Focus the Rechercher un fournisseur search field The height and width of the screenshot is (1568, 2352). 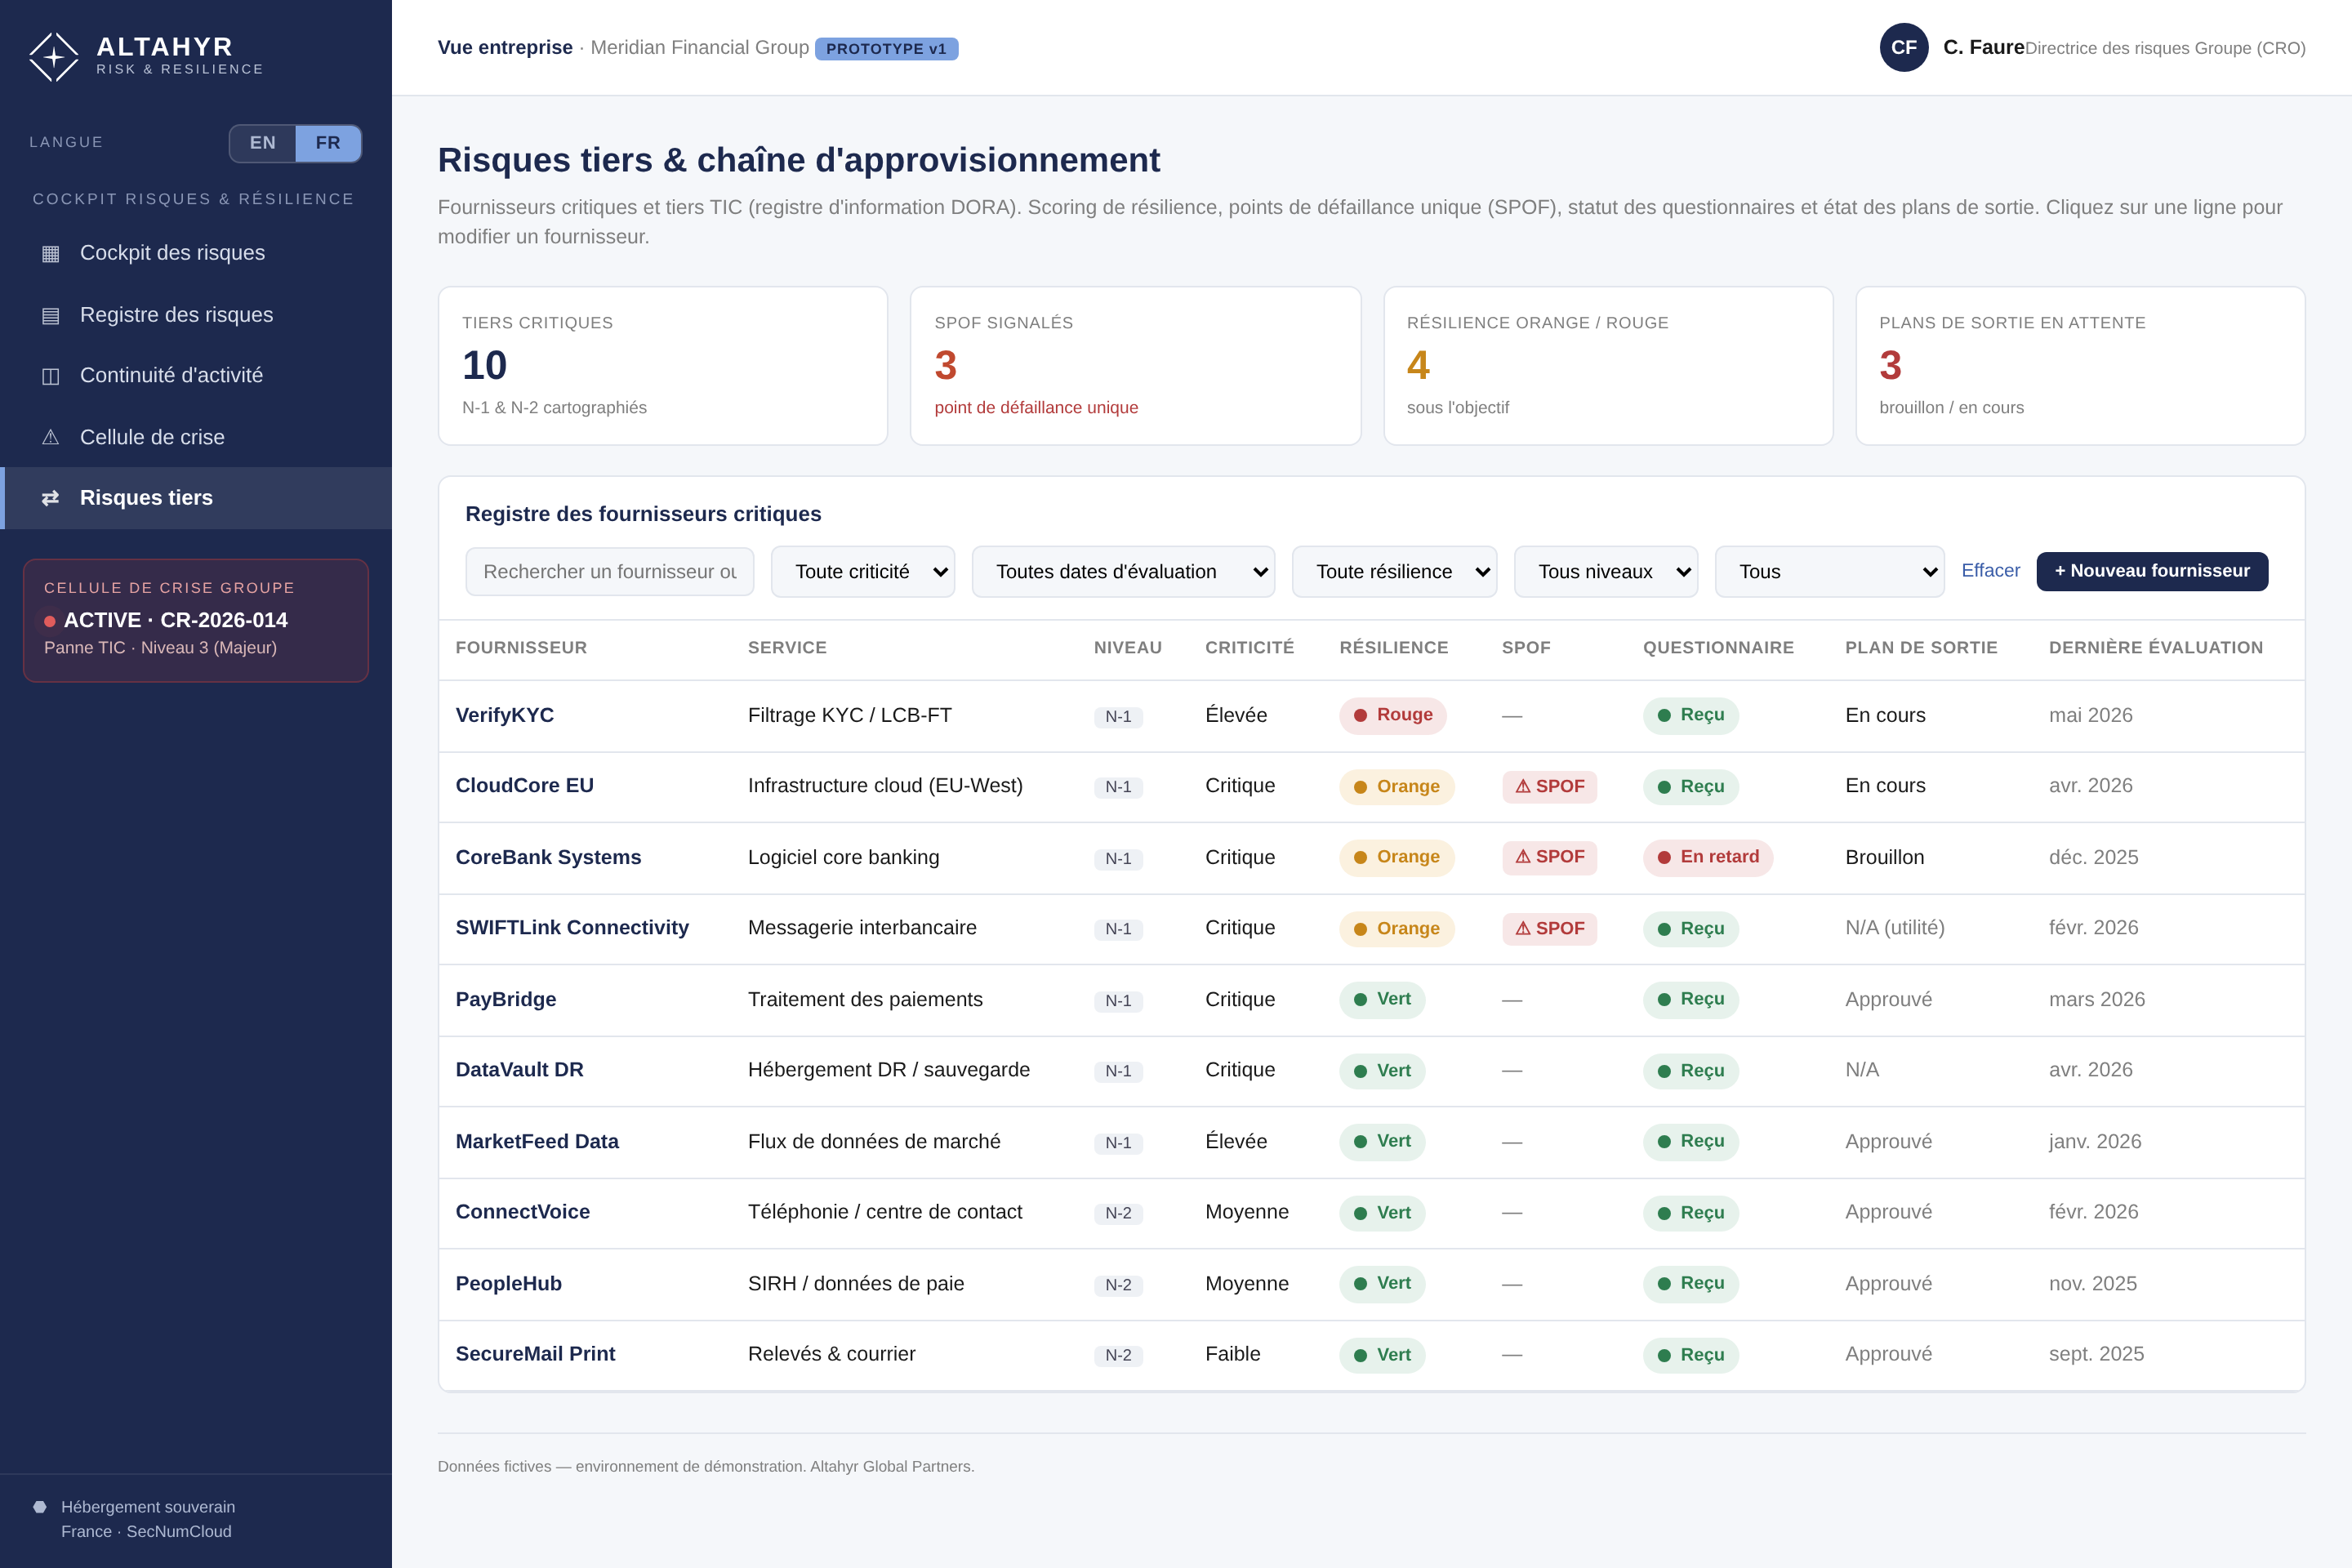(x=610, y=572)
